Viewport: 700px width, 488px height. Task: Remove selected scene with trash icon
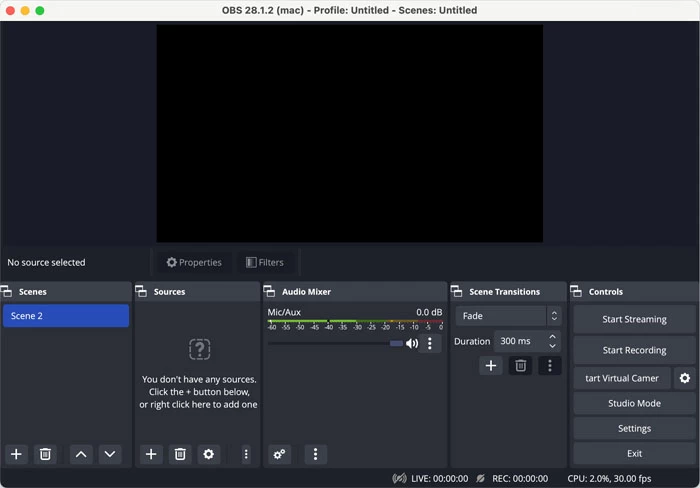(45, 454)
